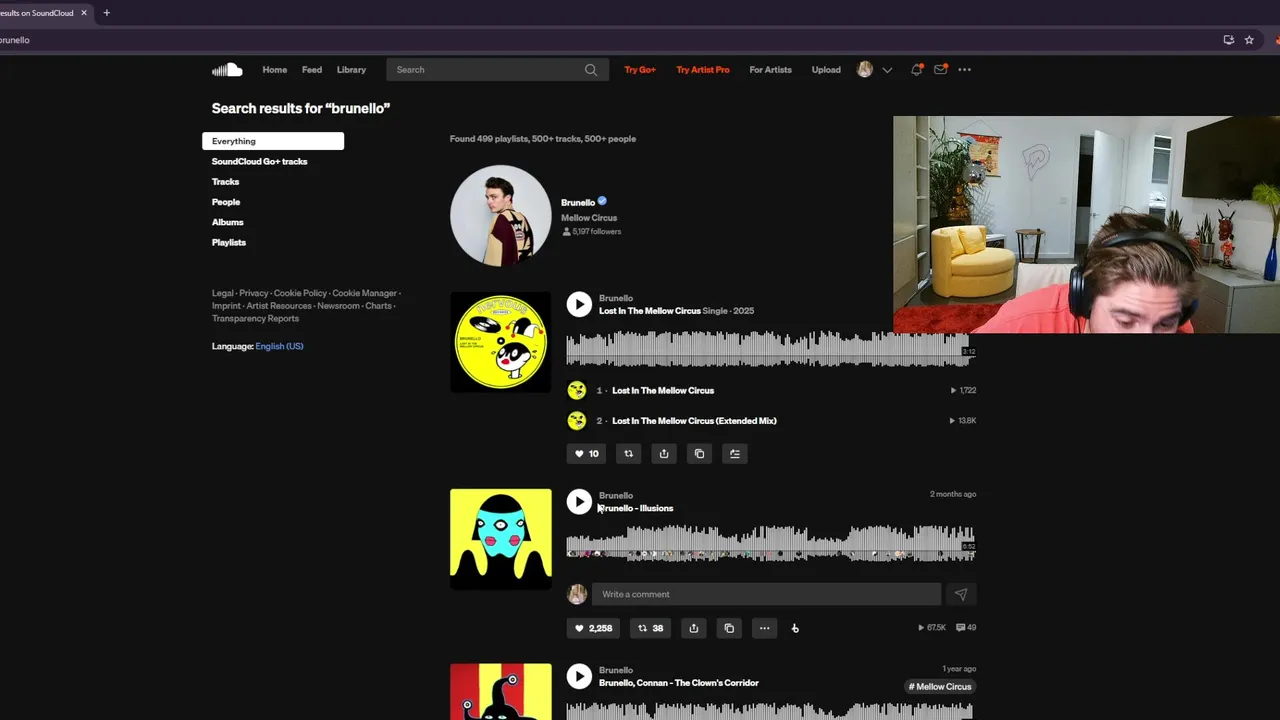Seek in the Illusions waveform
This screenshot has width=1280, height=720.
coord(770,543)
